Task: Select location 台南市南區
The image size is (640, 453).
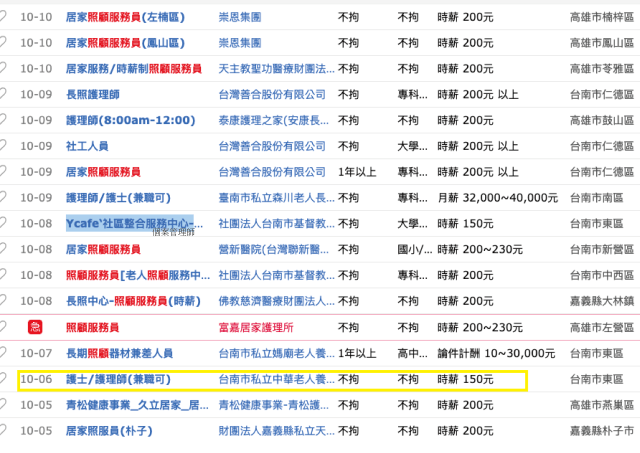Action: coord(597,198)
